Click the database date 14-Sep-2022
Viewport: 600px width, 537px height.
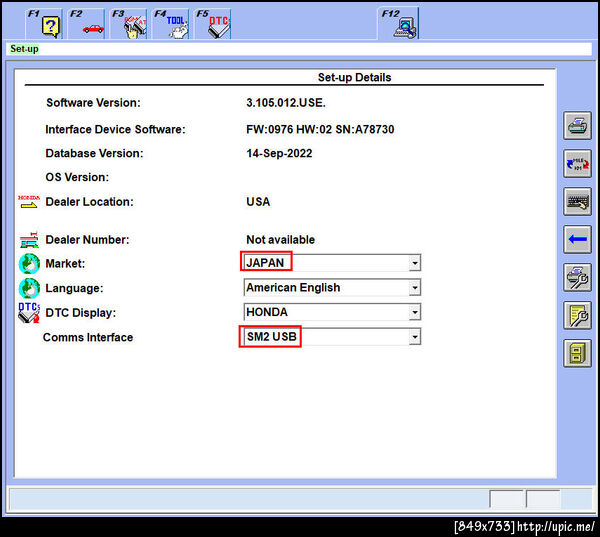279,153
